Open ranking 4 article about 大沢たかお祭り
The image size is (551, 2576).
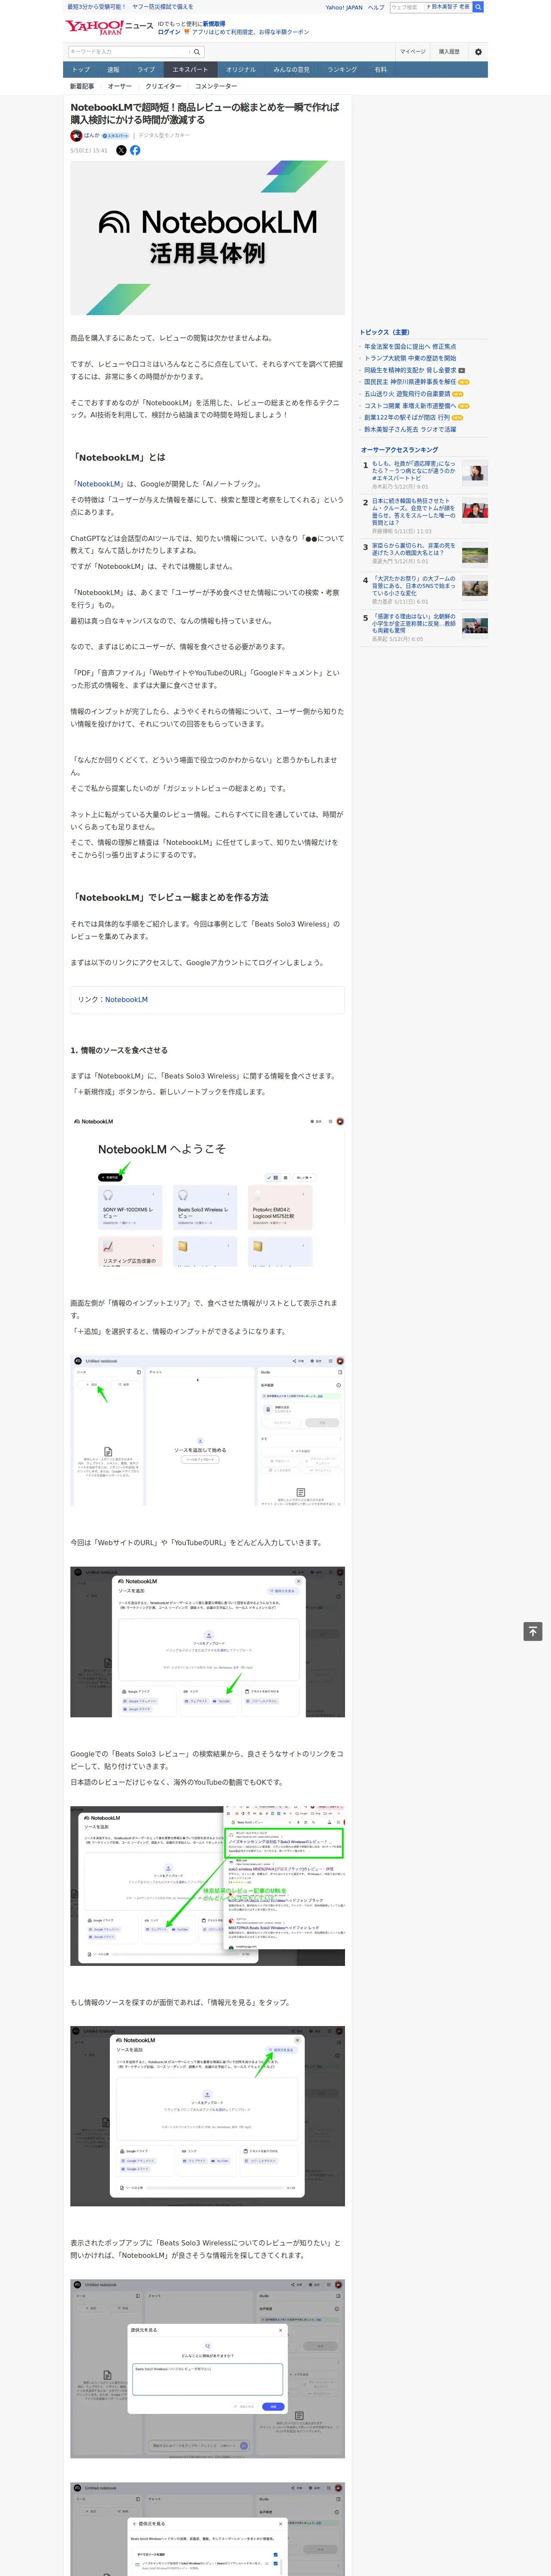tap(414, 586)
